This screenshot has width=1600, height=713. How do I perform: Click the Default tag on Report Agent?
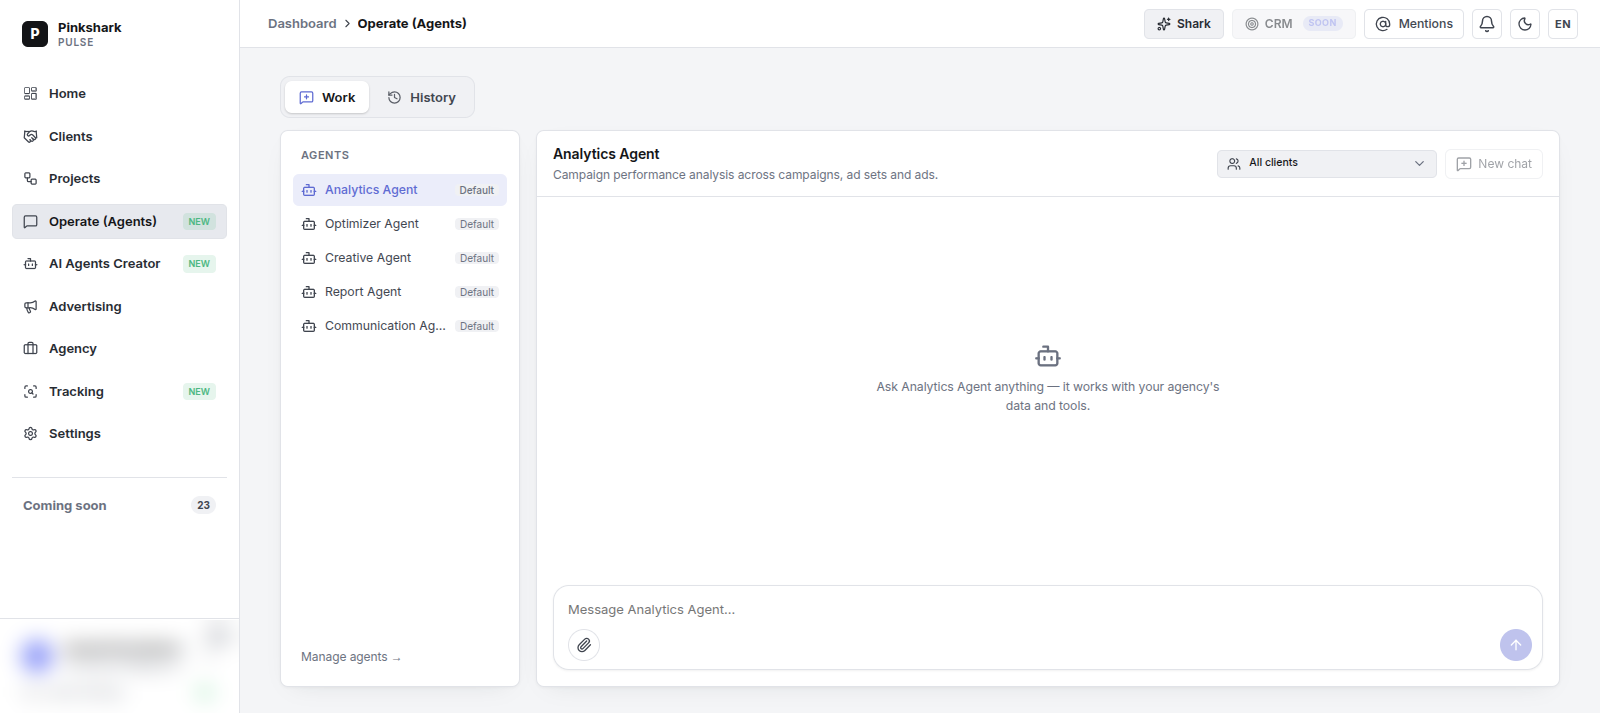point(477,292)
